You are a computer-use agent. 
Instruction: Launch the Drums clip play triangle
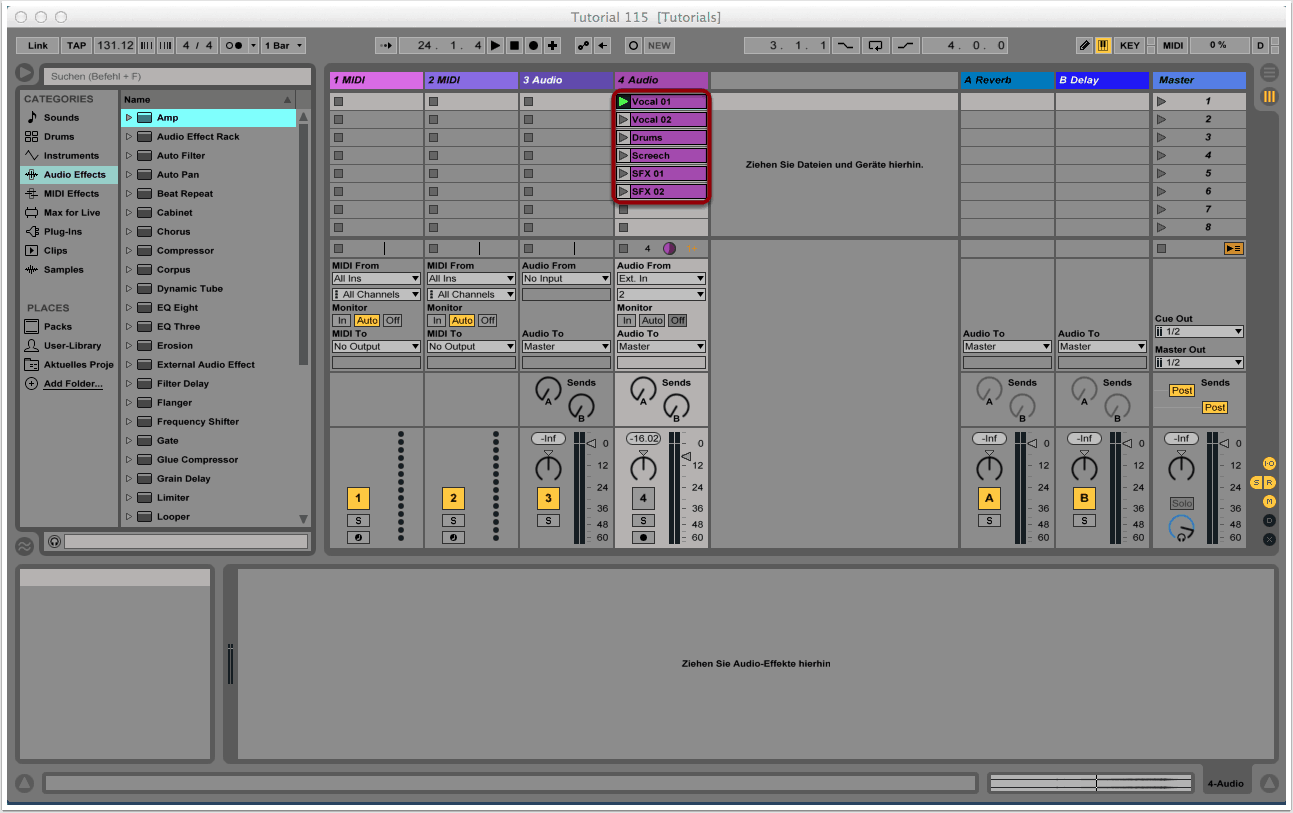tap(624, 138)
